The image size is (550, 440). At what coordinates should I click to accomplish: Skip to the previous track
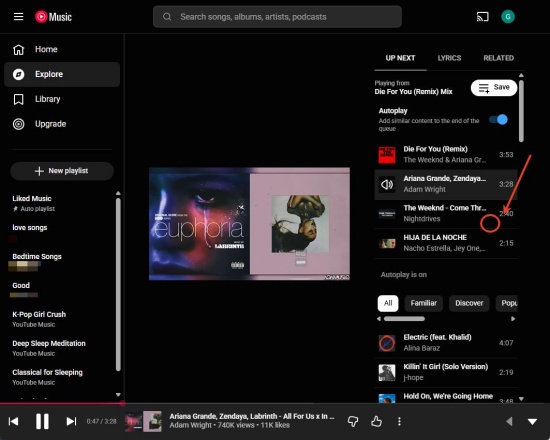pyautogui.click(x=13, y=421)
